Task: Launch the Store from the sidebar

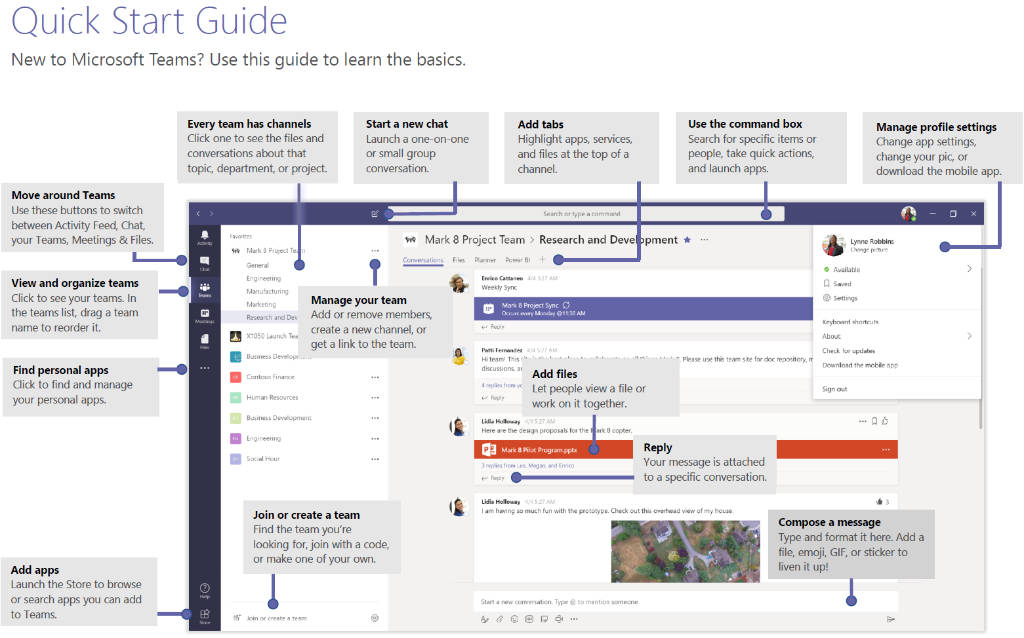Action: click(204, 616)
